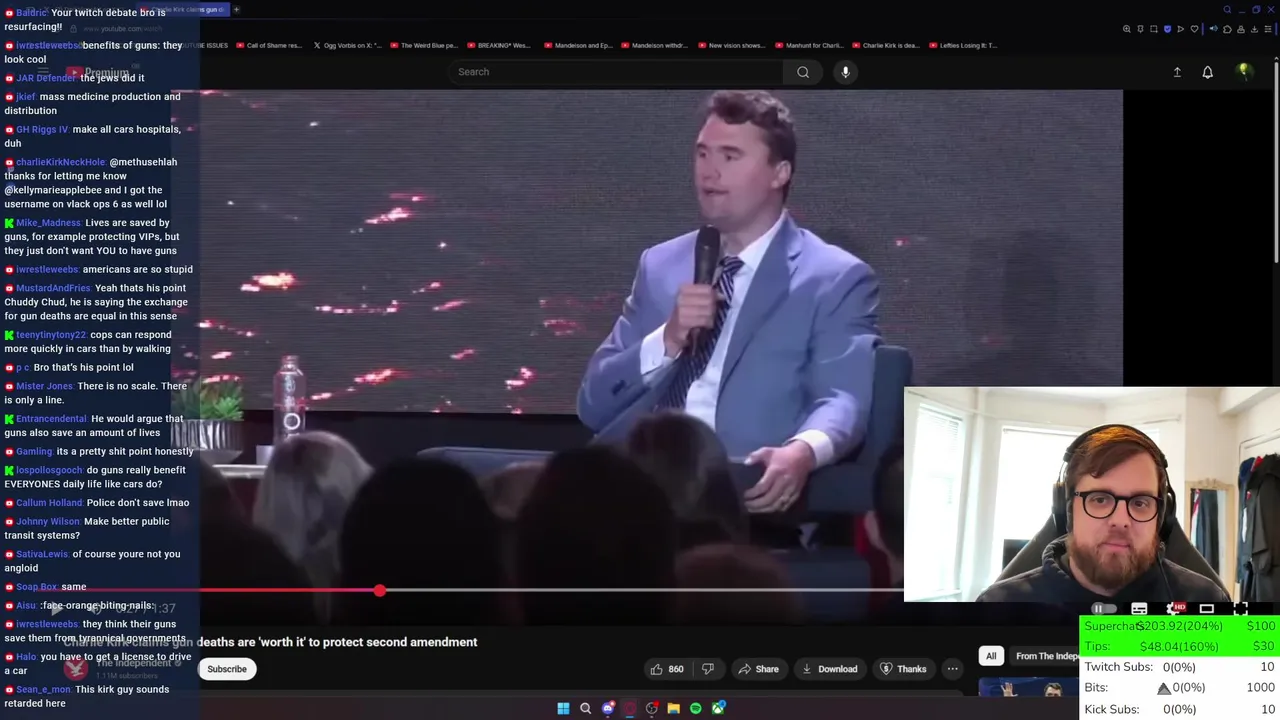Open YouTube notifications bell
Image resolution: width=1280 pixels, height=720 pixels.
(1207, 72)
